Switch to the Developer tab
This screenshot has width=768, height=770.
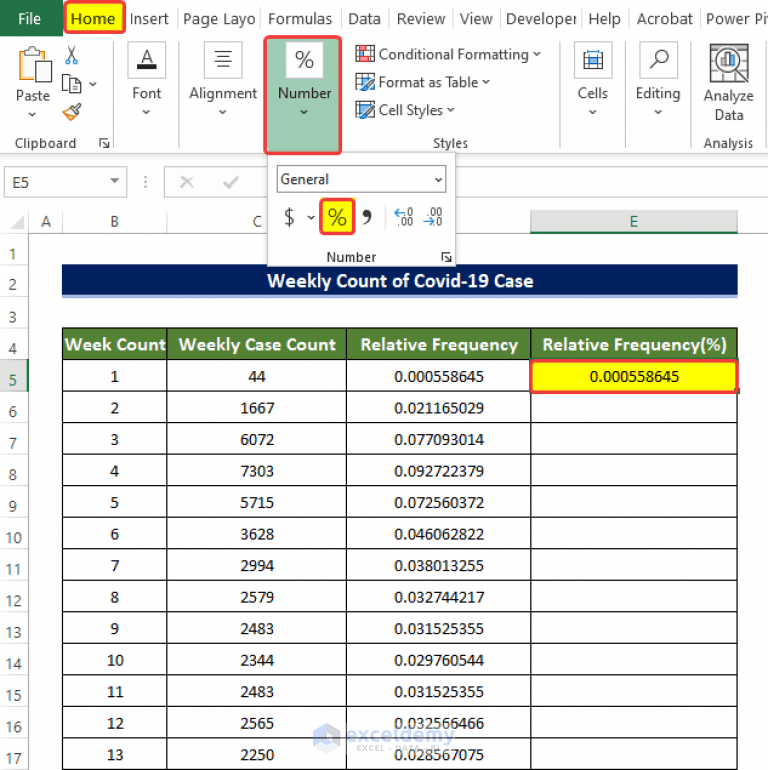pyautogui.click(x=541, y=18)
